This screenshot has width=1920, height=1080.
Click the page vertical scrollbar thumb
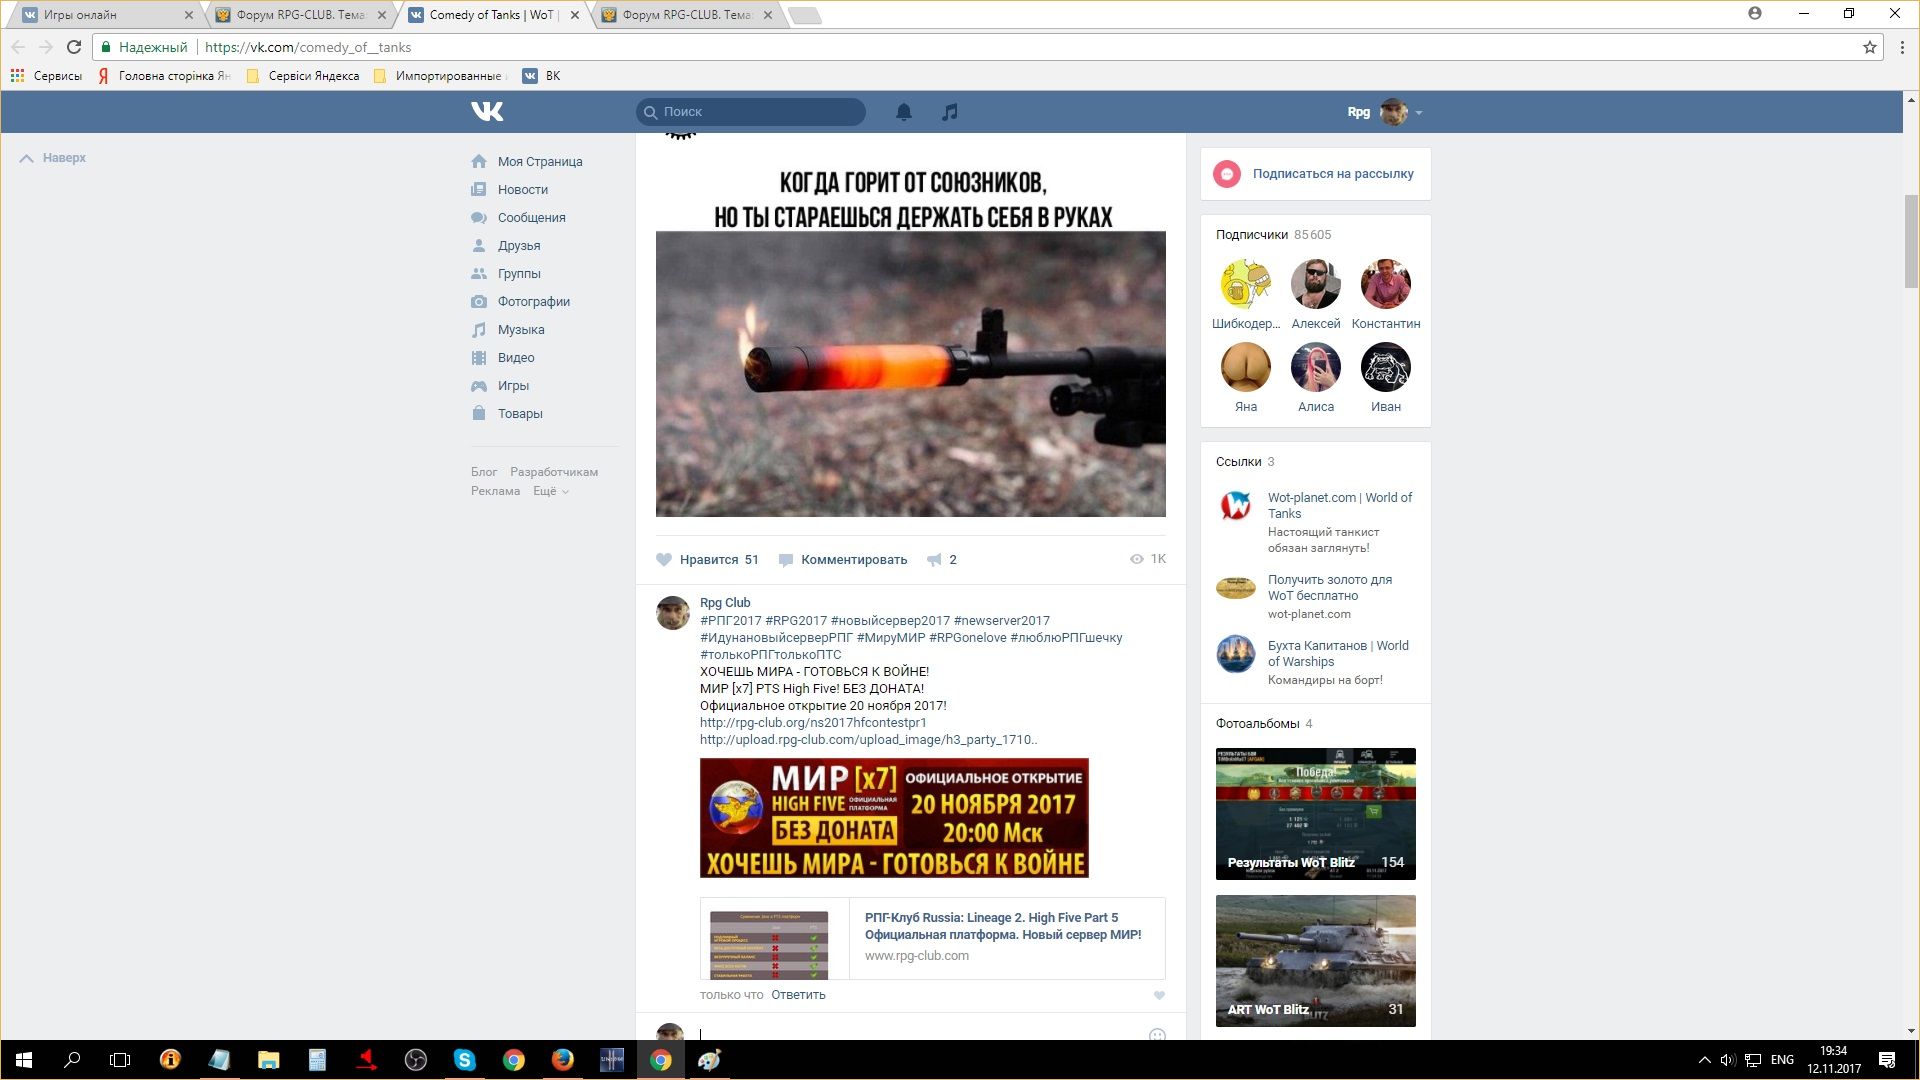(1911, 240)
